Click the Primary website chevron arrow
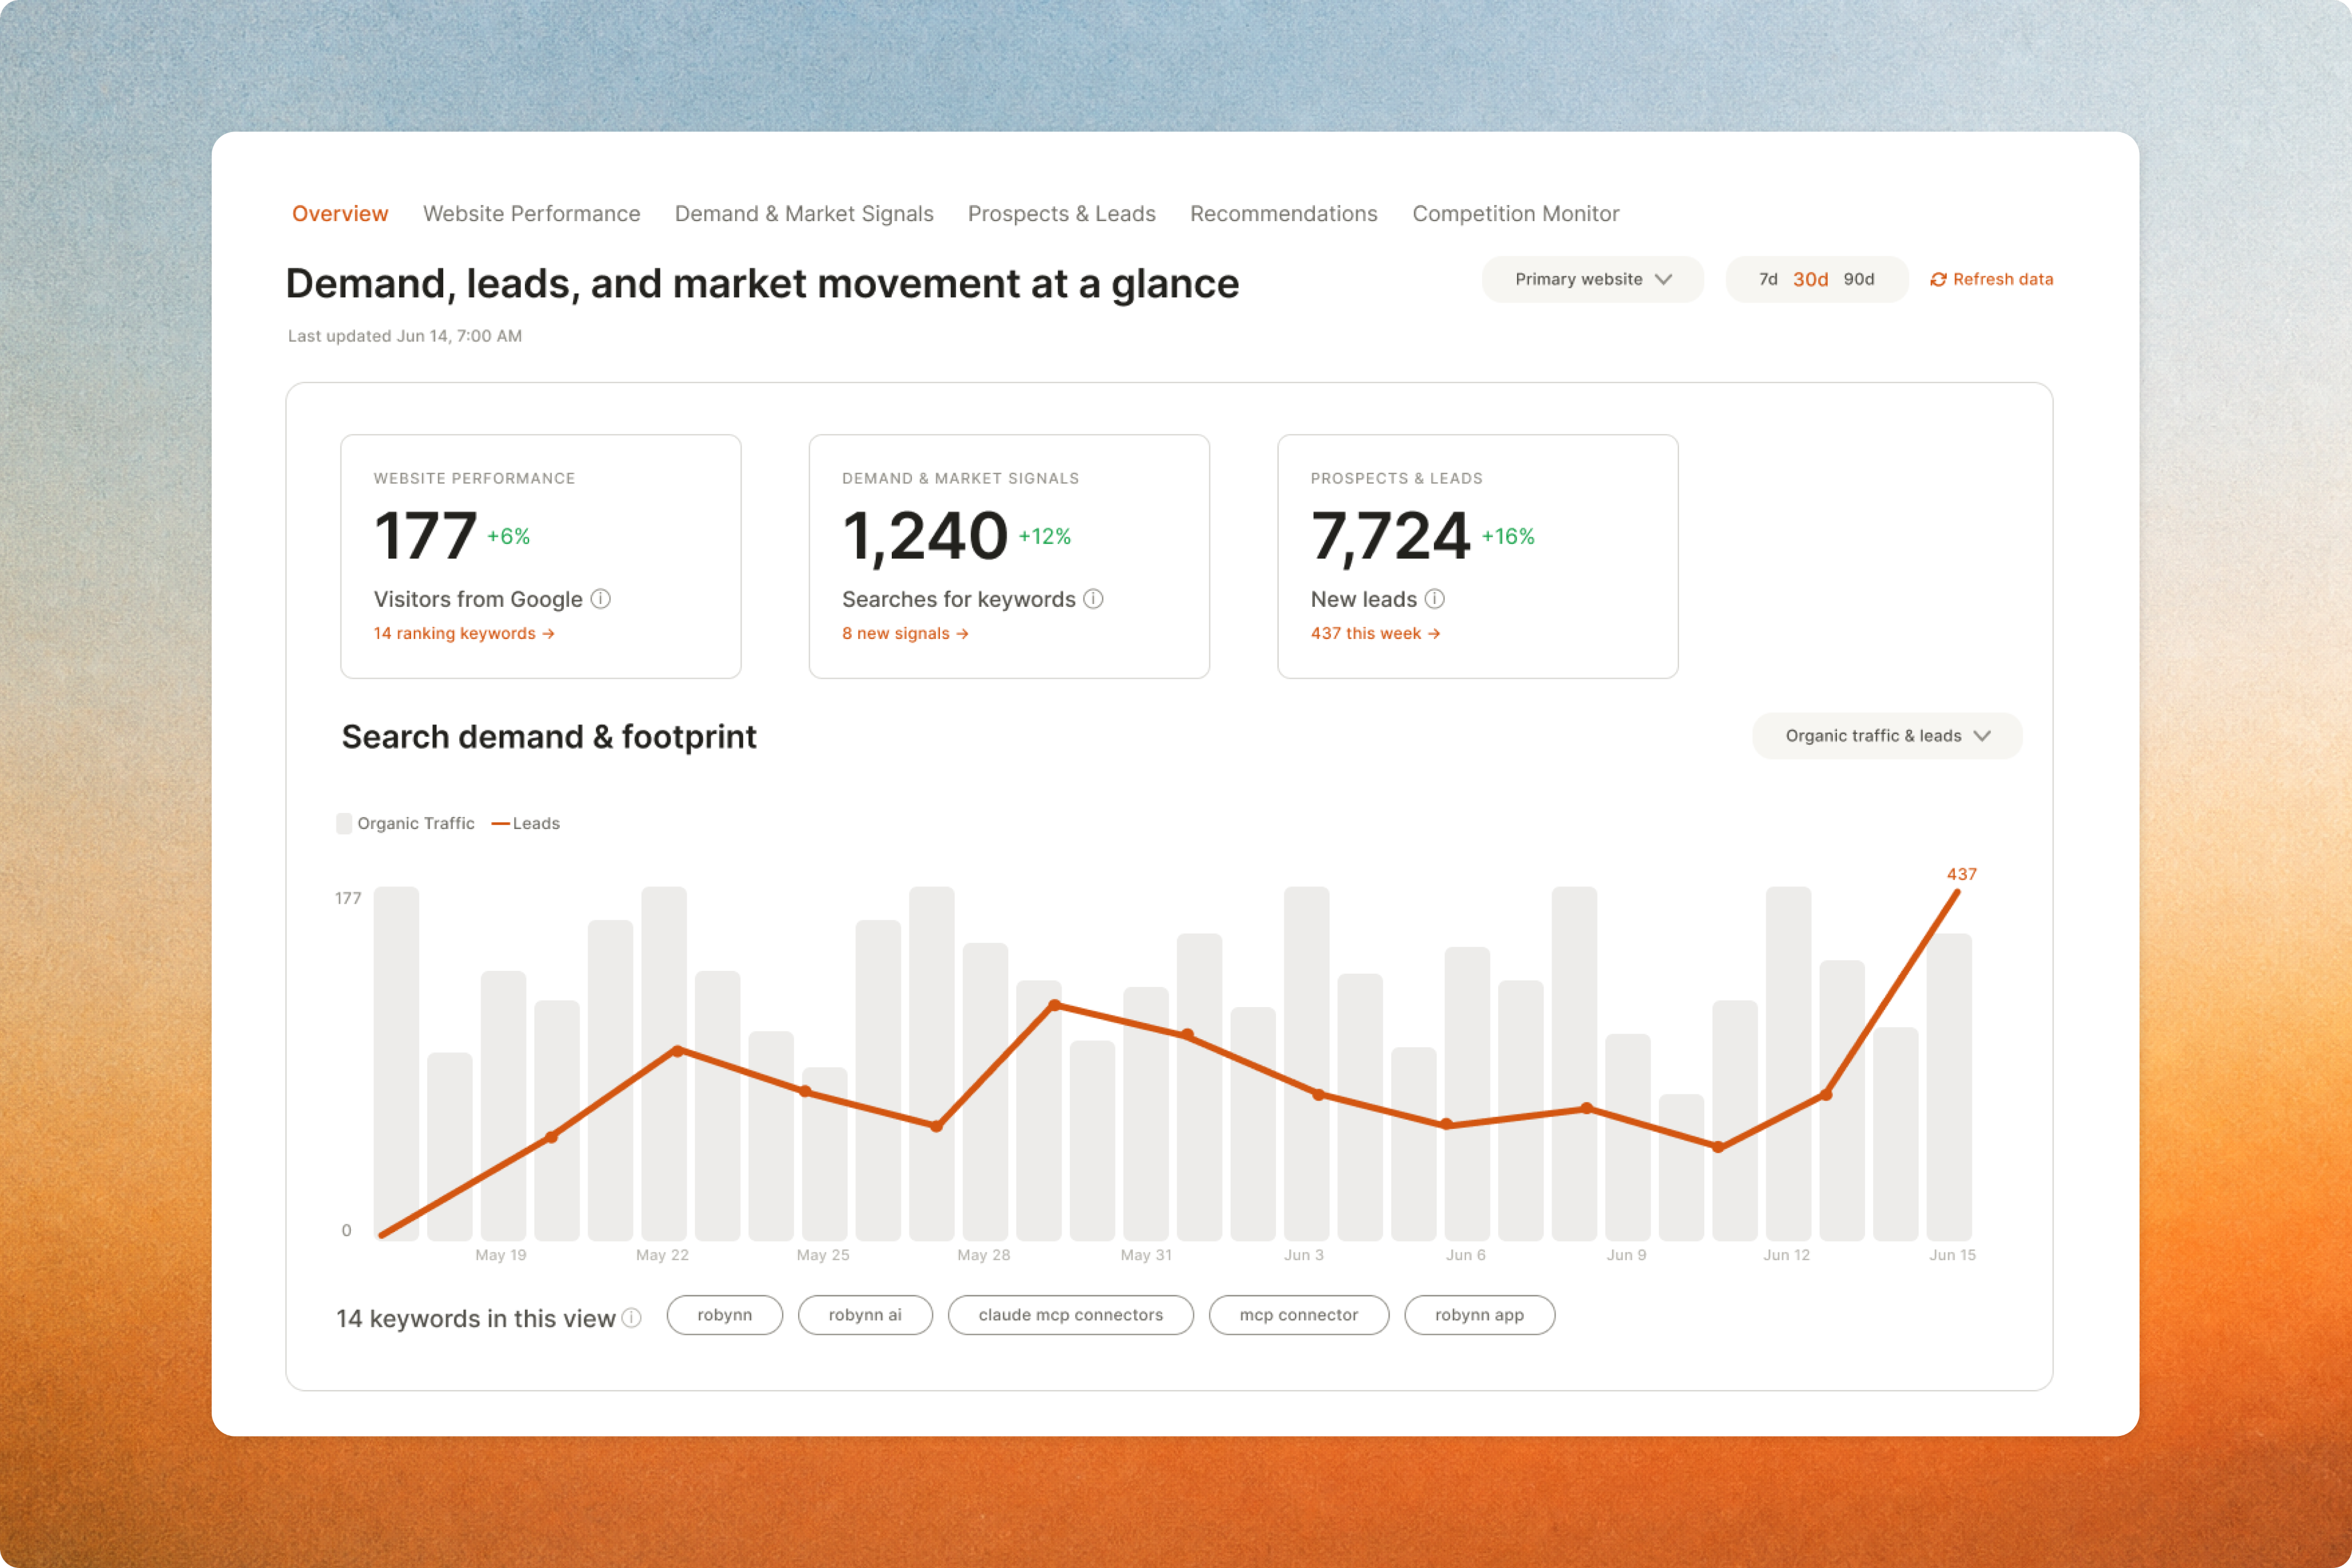 click(x=1663, y=280)
